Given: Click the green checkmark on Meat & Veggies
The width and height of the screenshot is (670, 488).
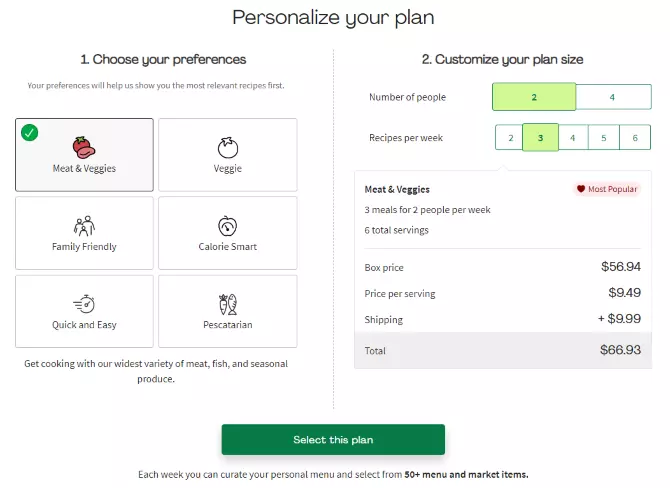Looking at the screenshot, I should (x=29, y=132).
